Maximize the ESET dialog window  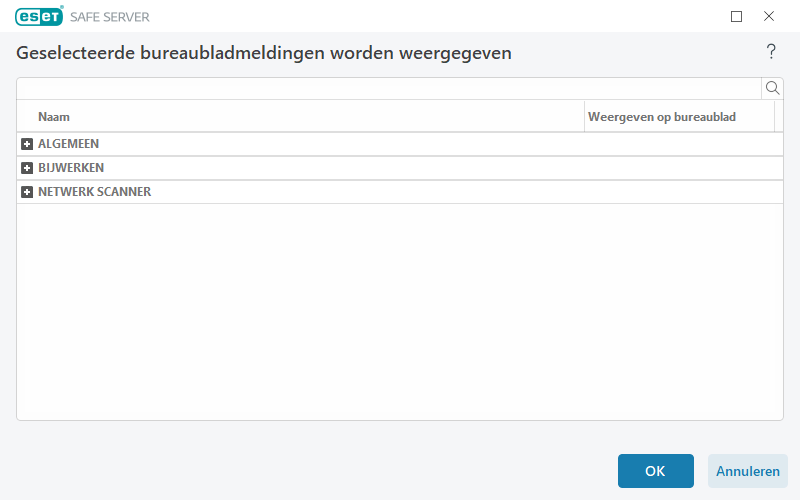click(x=736, y=16)
